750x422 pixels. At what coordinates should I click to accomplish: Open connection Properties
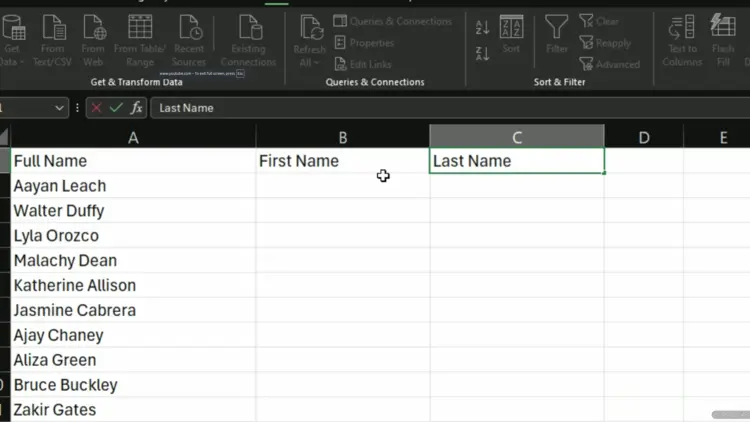364,43
